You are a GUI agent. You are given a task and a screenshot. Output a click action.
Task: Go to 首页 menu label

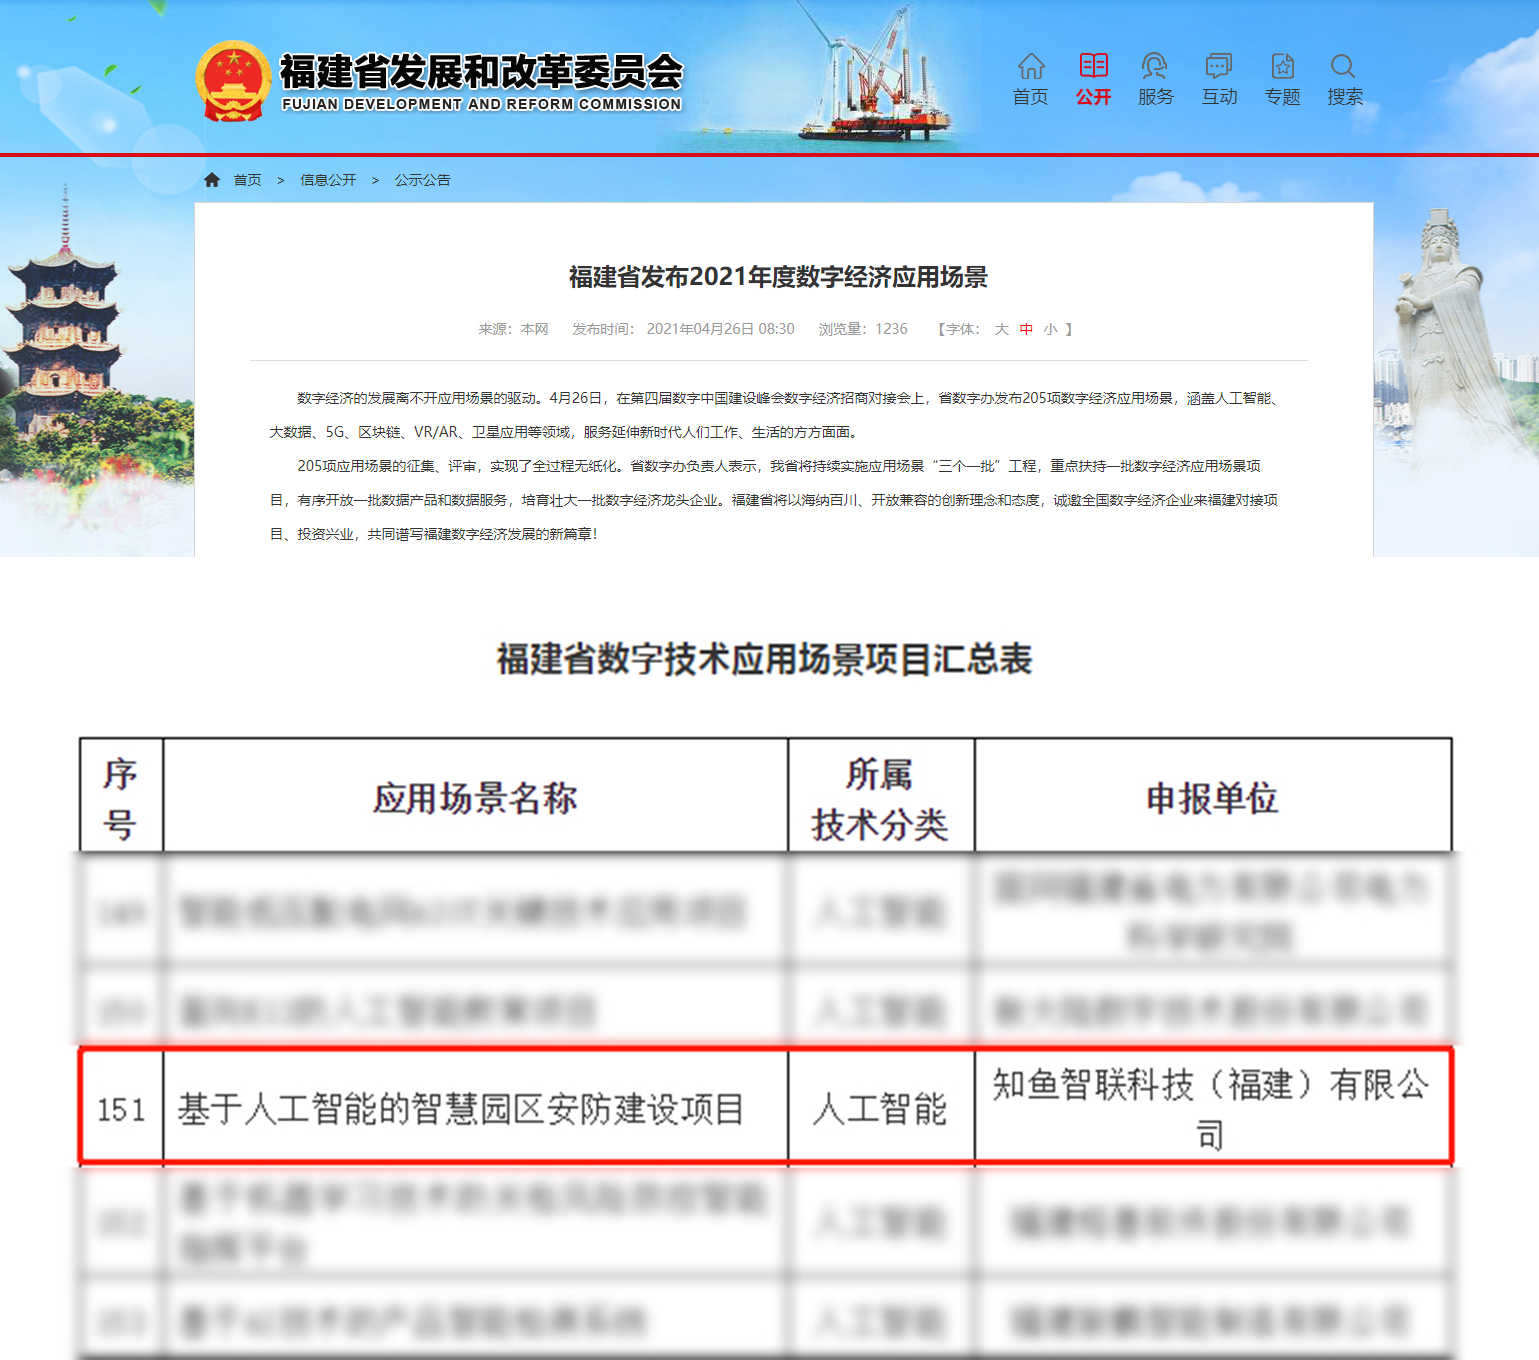click(x=1031, y=97)
